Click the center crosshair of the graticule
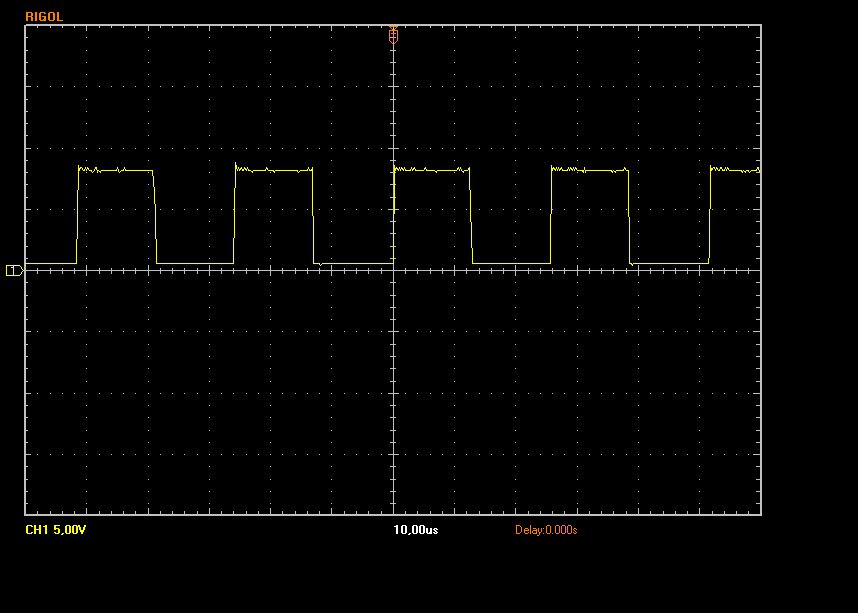This screenshot has height=613, width=858. [393, 270]
